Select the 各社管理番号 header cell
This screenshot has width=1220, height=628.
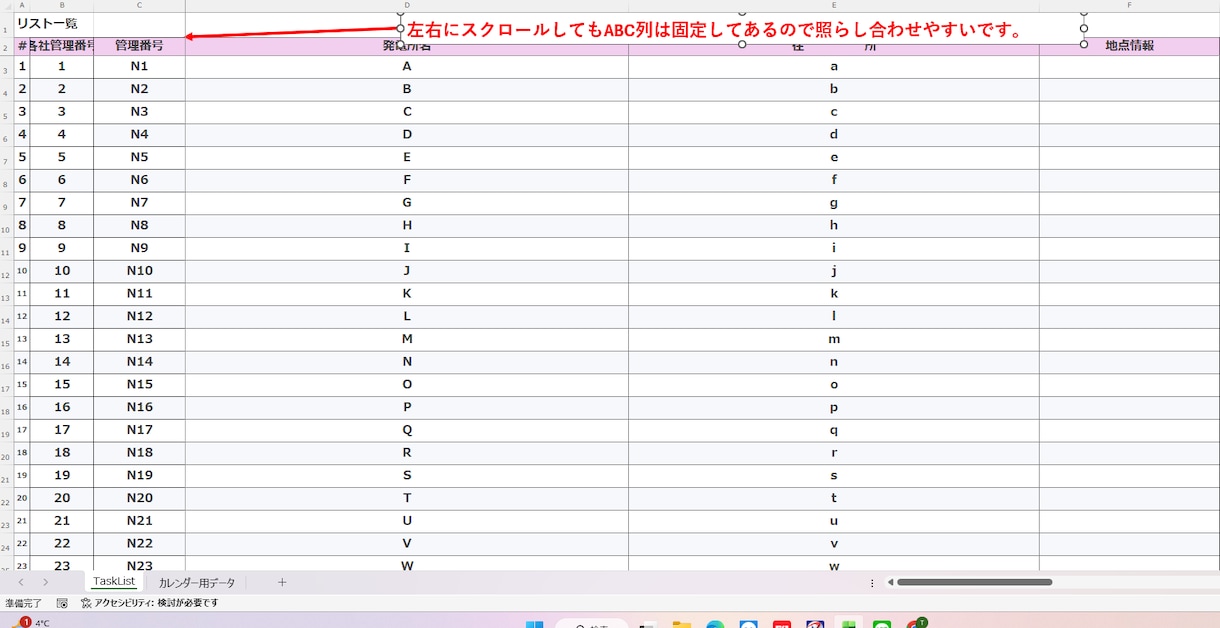pos(62,46)
